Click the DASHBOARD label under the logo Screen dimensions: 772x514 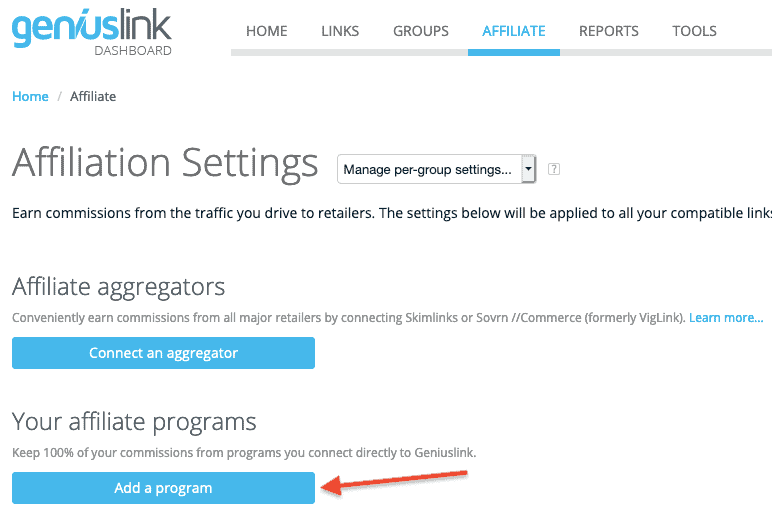(133, 51)
